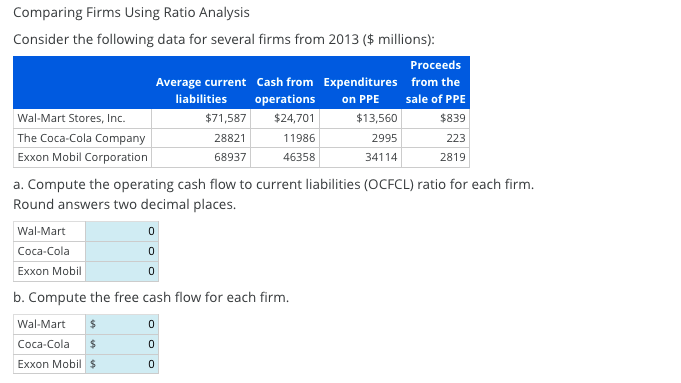Select Coca-Cola current liabilities value 28821
This screenshot has width=681, height=383.
[x=230, y=138]
